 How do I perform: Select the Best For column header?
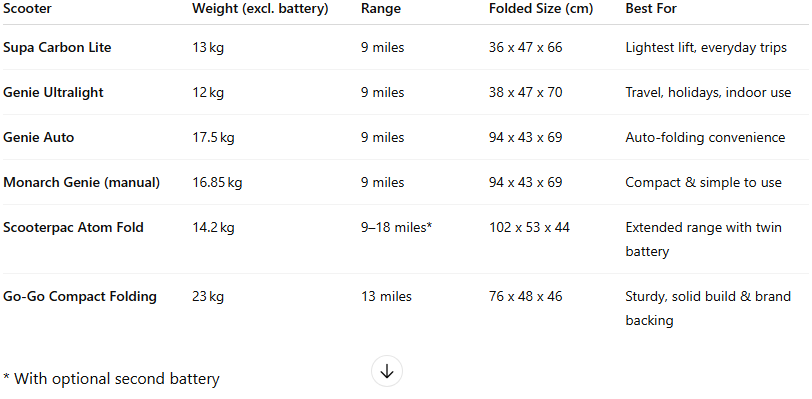651,9
